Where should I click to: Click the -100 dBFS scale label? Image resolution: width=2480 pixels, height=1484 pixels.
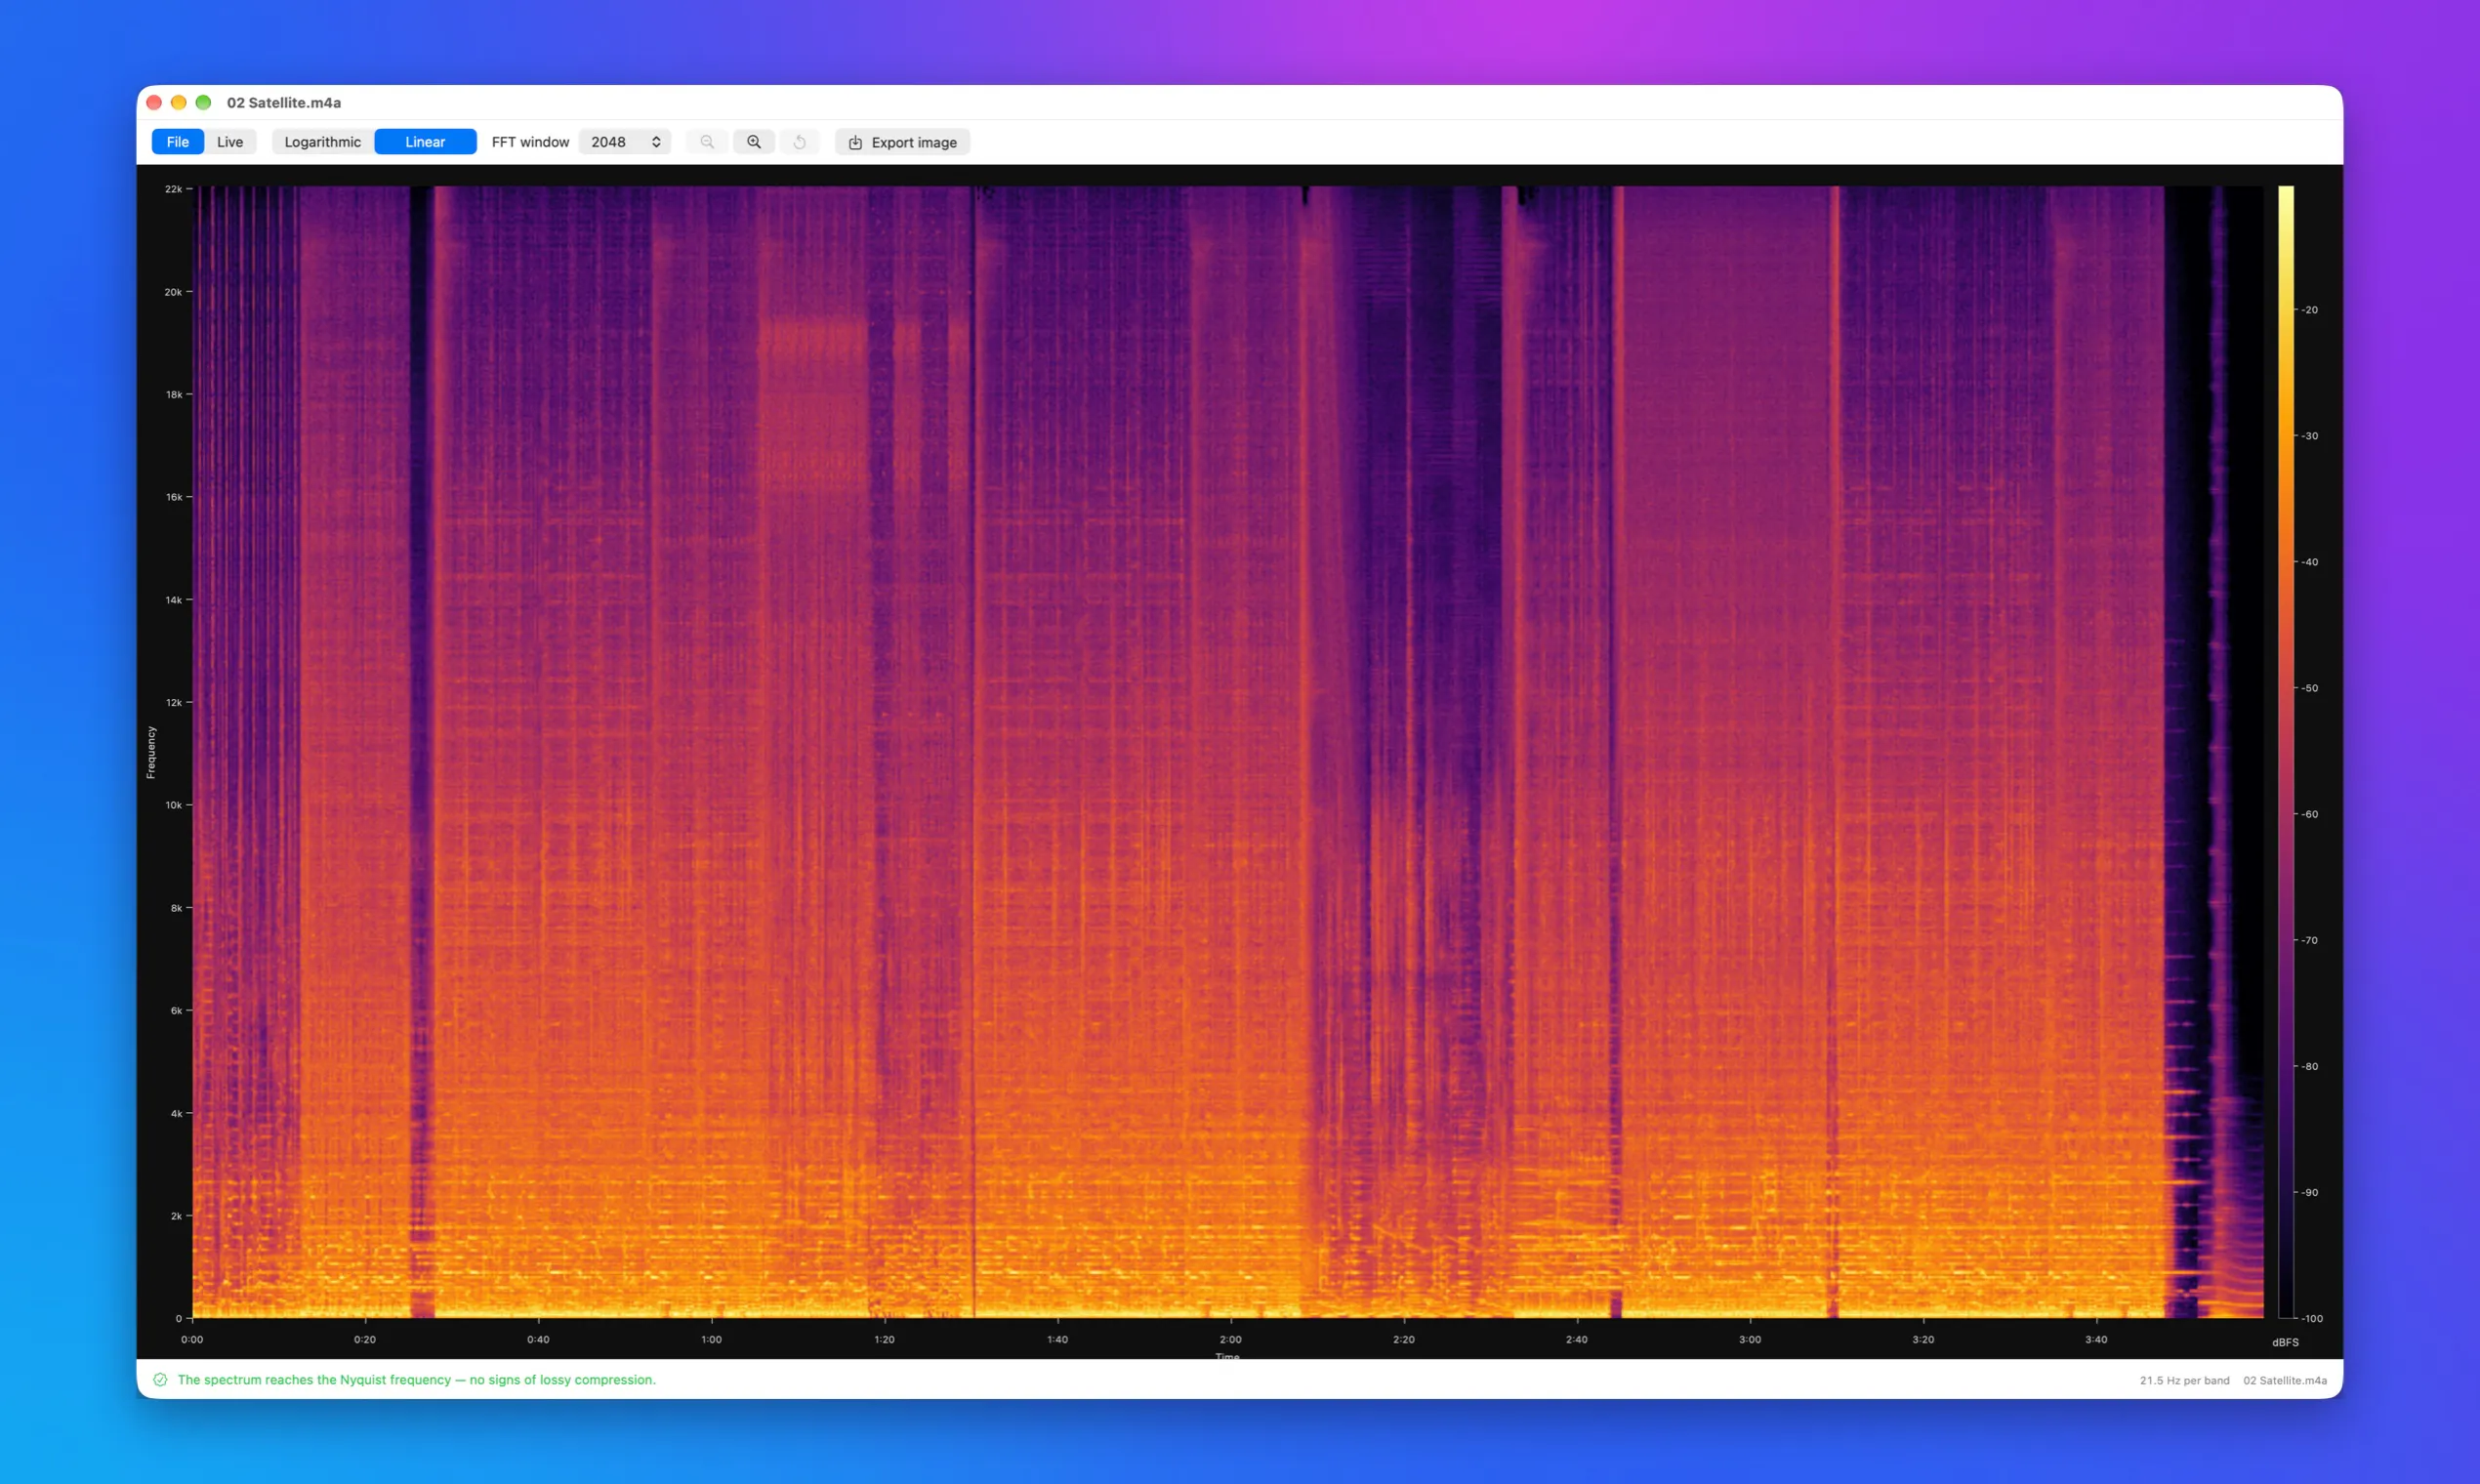[x=2311, y=1318]
